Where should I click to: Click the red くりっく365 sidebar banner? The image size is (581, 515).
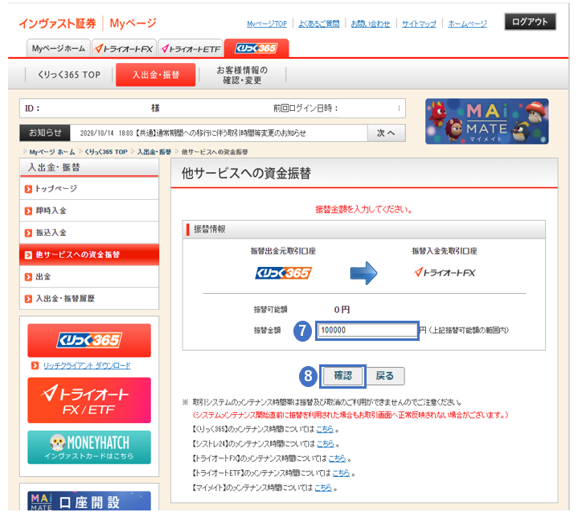89,340
